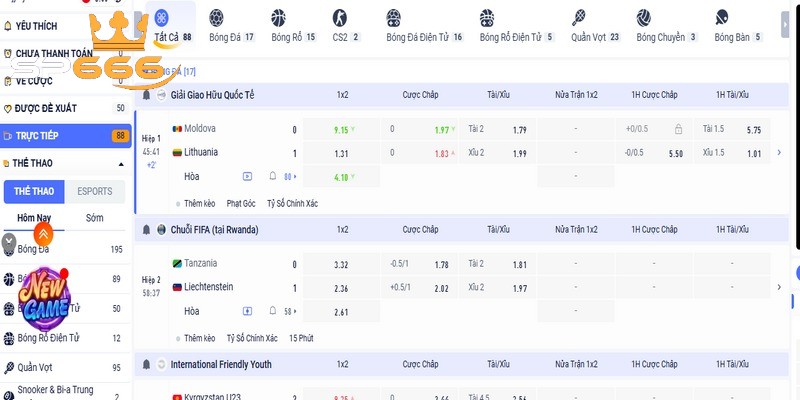The height and width of the screenshot is (400, 800).
Task: Toggle bell for International Friendly Youth
Action: click(x=146, y=365)
